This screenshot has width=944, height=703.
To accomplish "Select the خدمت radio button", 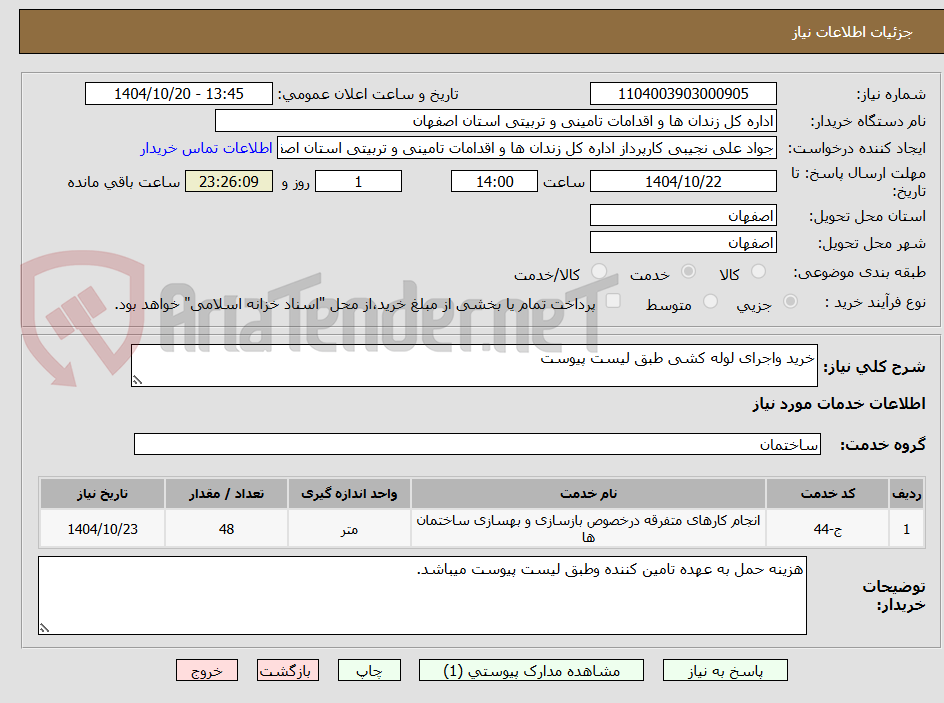I will click(x=688, y=272).
